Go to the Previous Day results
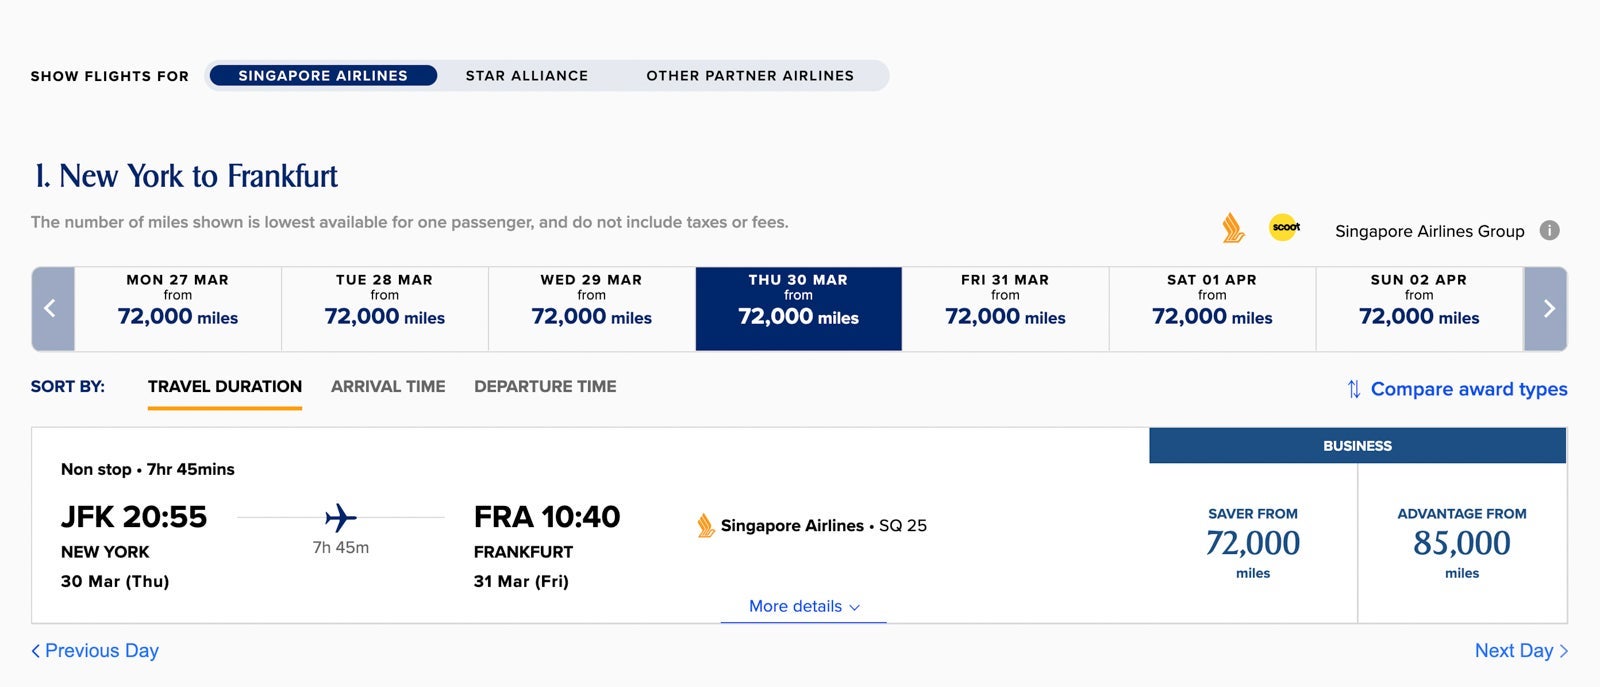Screen dimensions: 1600x687 click(x=95, y=650)
